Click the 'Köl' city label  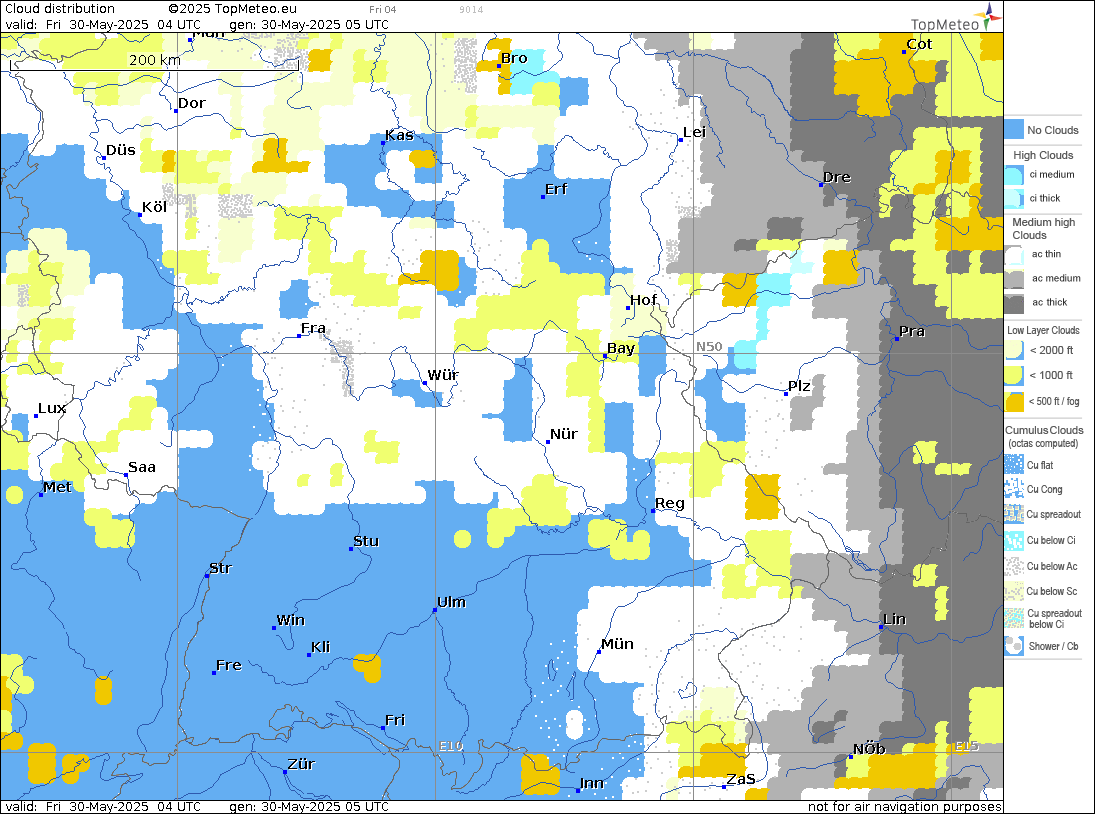154,207
